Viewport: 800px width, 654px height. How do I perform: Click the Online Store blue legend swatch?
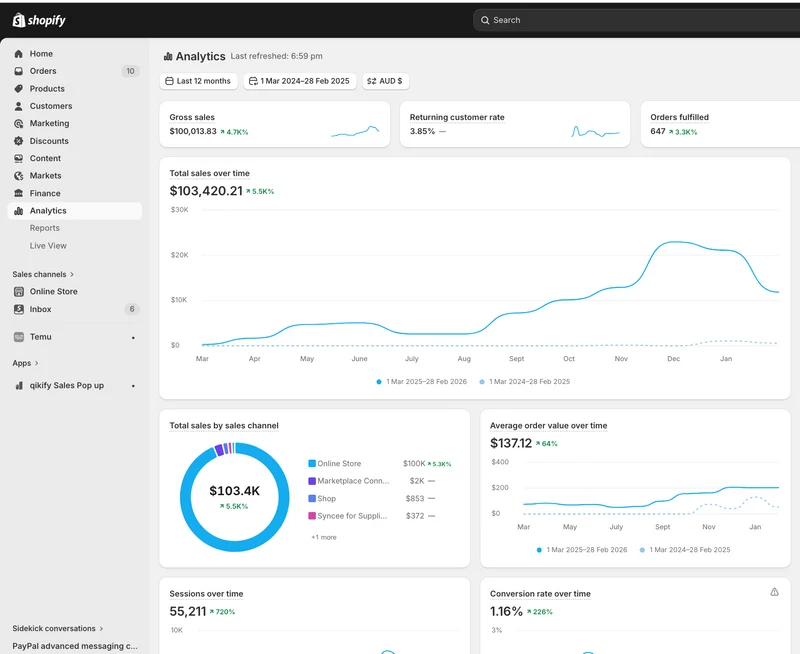(x=312, y=463)
